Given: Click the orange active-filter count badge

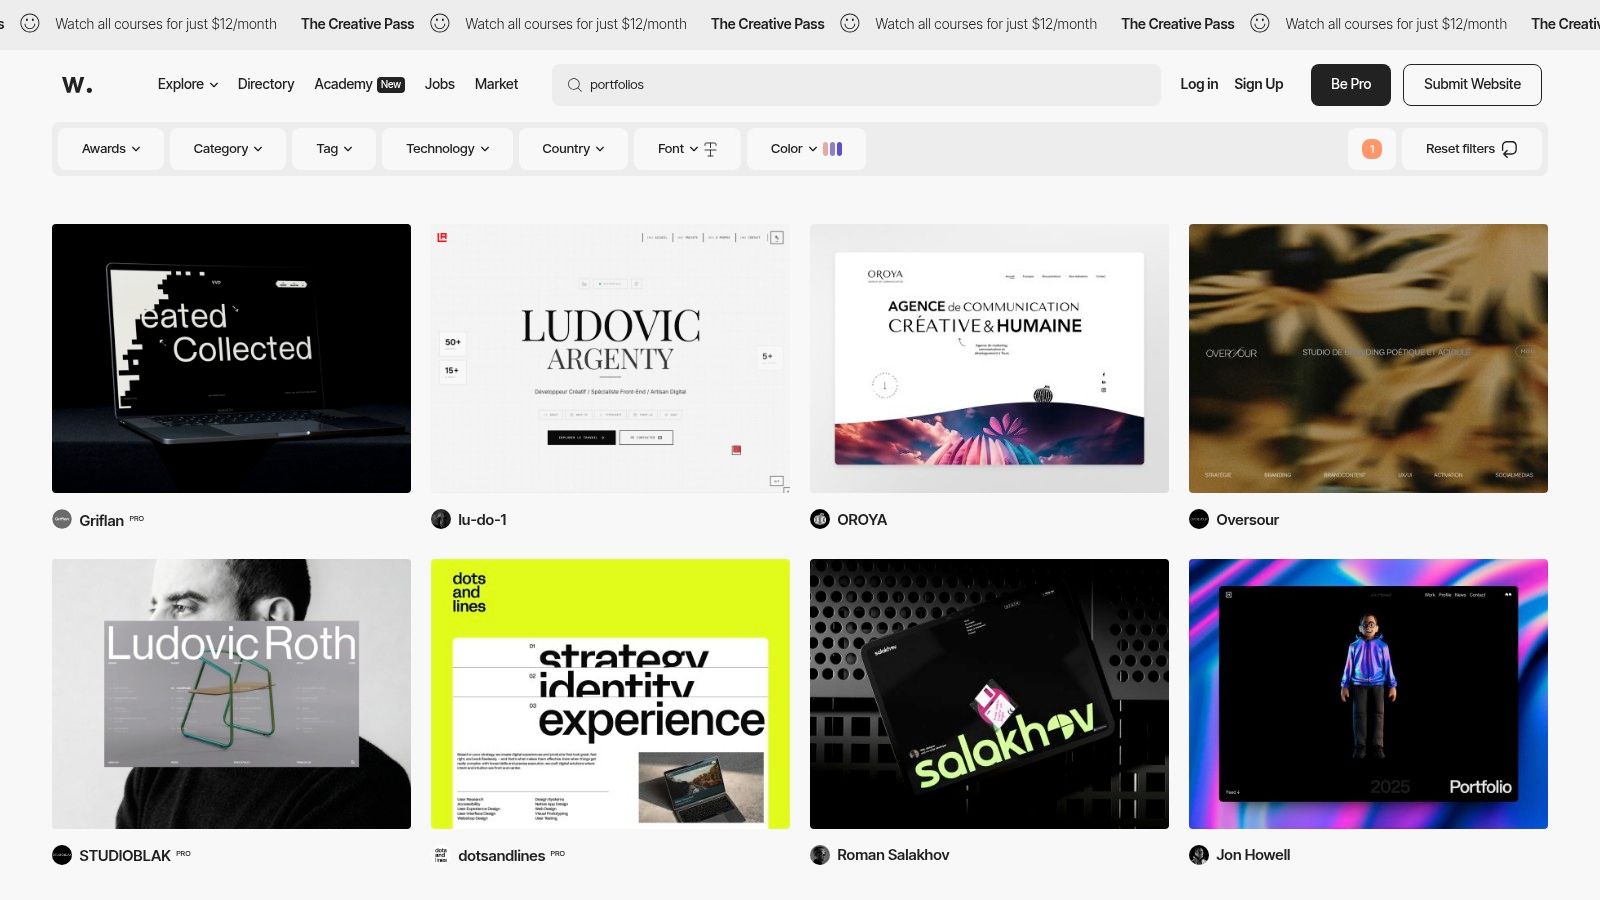Looking at the screenshot, I should tap(1372, 149).
